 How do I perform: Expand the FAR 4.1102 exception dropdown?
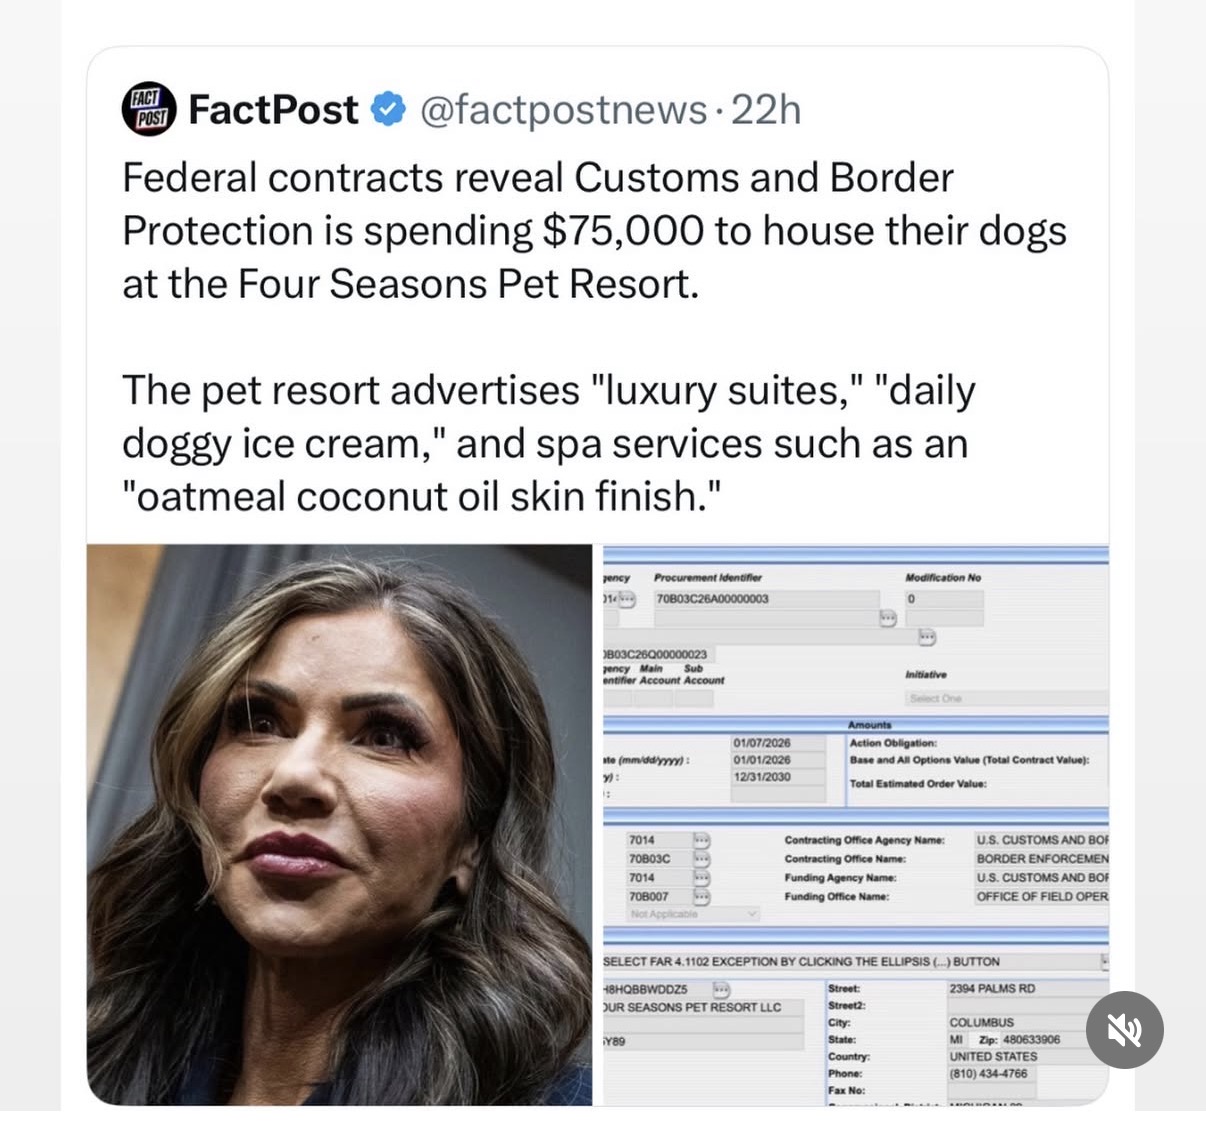1104,961
